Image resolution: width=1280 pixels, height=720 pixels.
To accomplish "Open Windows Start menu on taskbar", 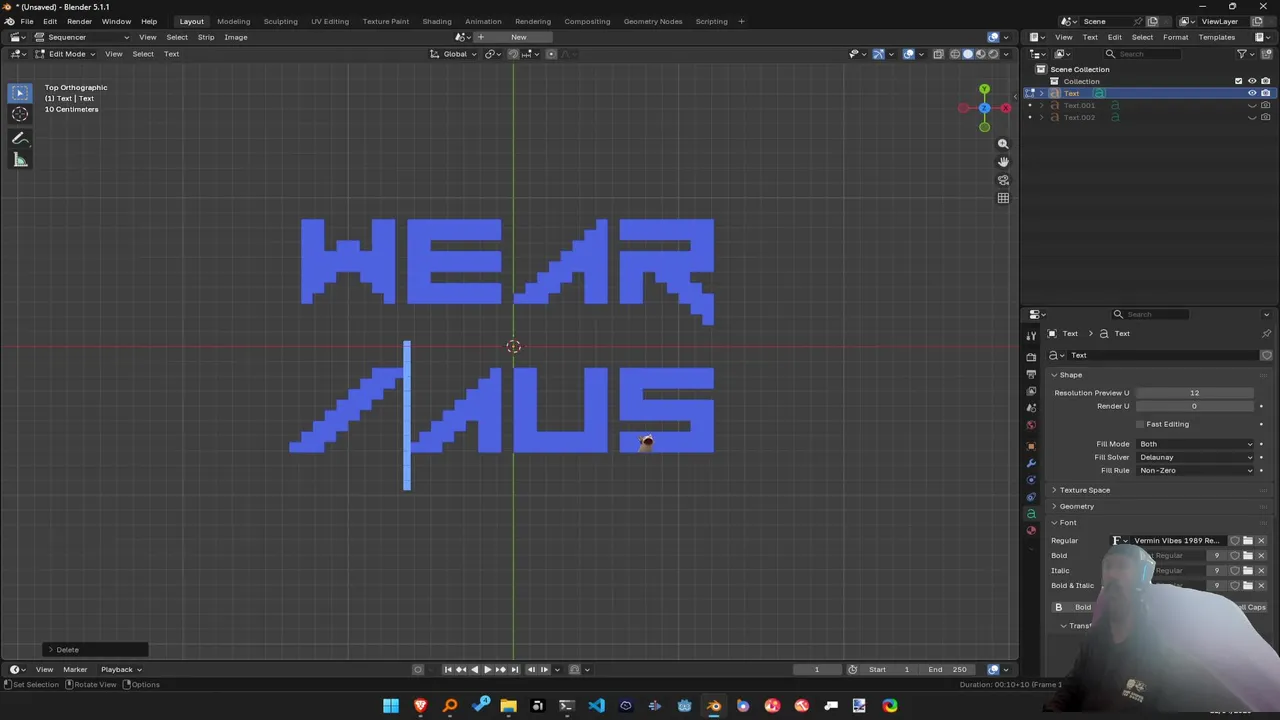I will coord(391,706).
